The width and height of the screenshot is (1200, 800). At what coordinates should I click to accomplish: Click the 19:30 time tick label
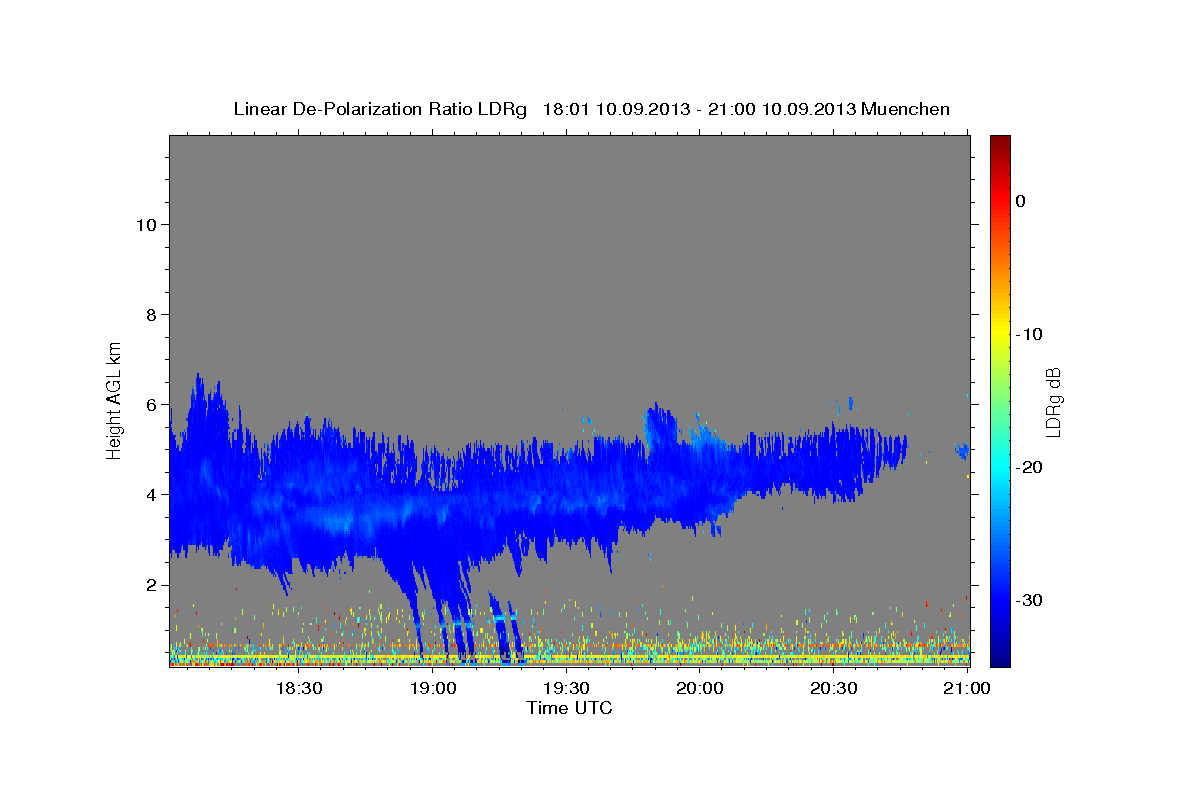point(566,688)
